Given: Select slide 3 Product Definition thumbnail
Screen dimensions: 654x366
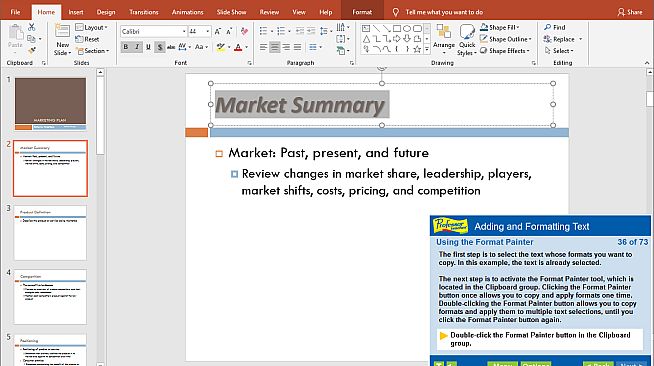Looking at the screenshot, I should 50,232.
